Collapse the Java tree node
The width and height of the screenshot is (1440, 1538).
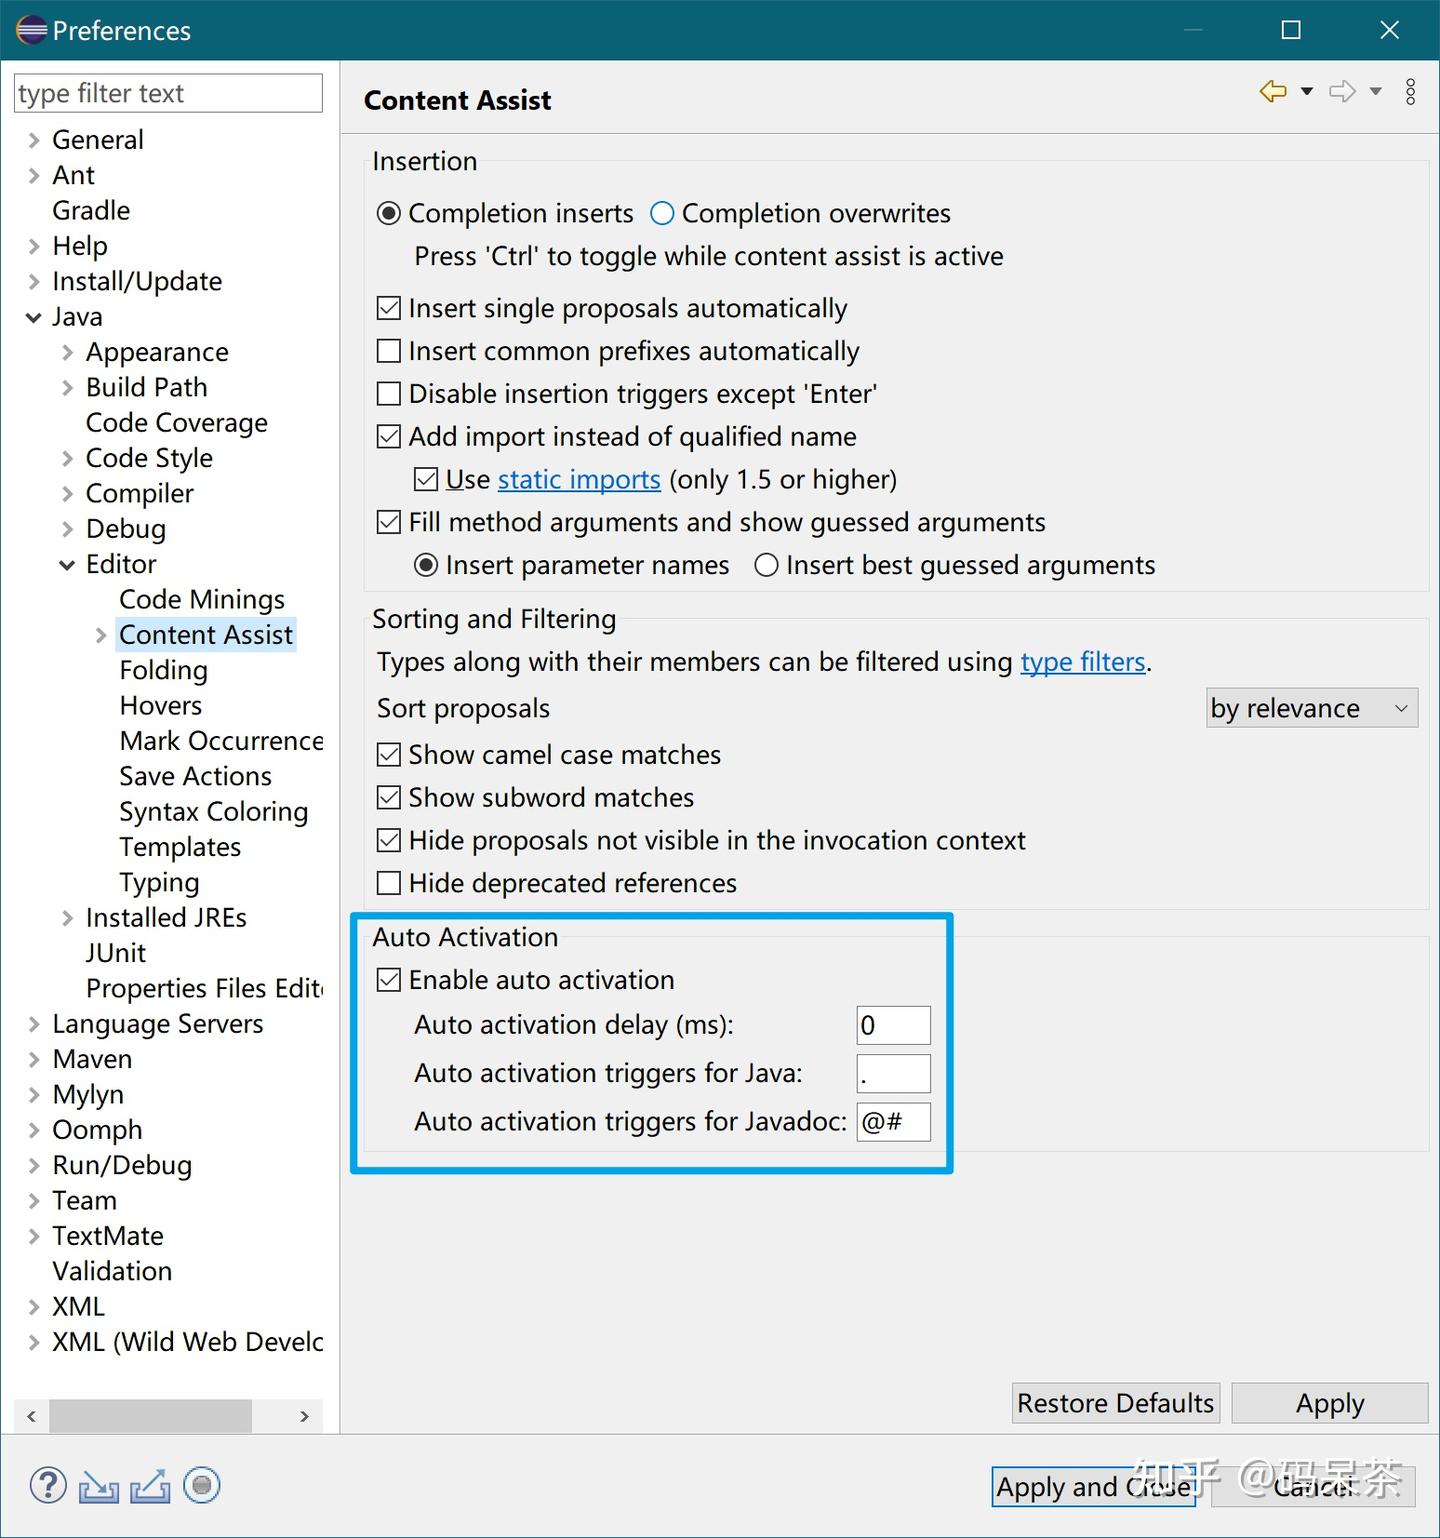(34, 318)
